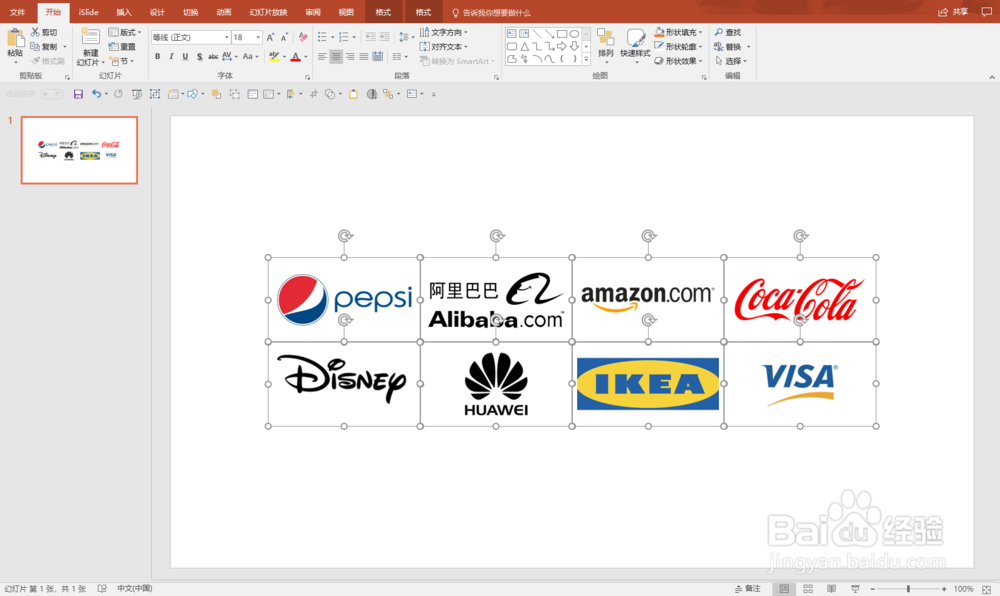Toggle right text alignment
1000x596 pixels.
pyautogui.click(x=350, y=57)
